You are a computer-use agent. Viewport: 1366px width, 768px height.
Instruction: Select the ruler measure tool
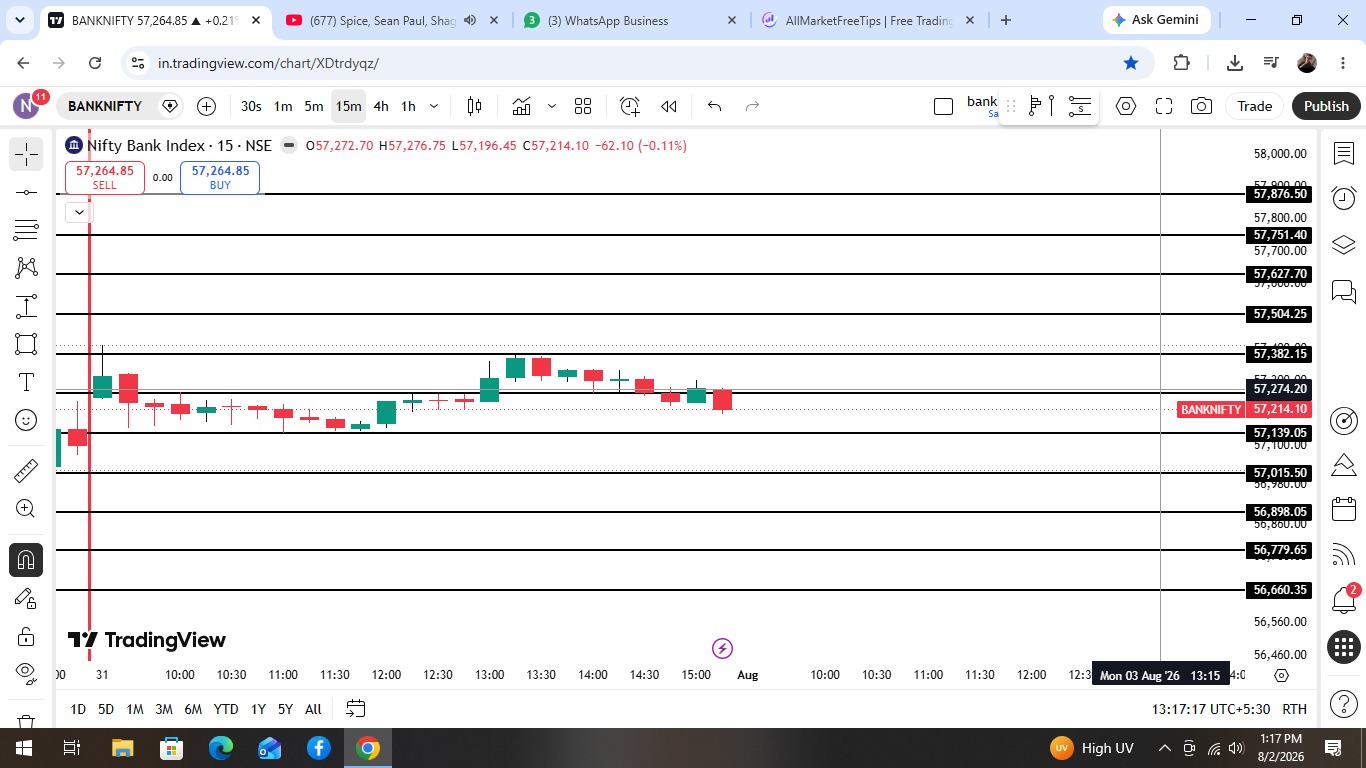[x=26, y=470]
